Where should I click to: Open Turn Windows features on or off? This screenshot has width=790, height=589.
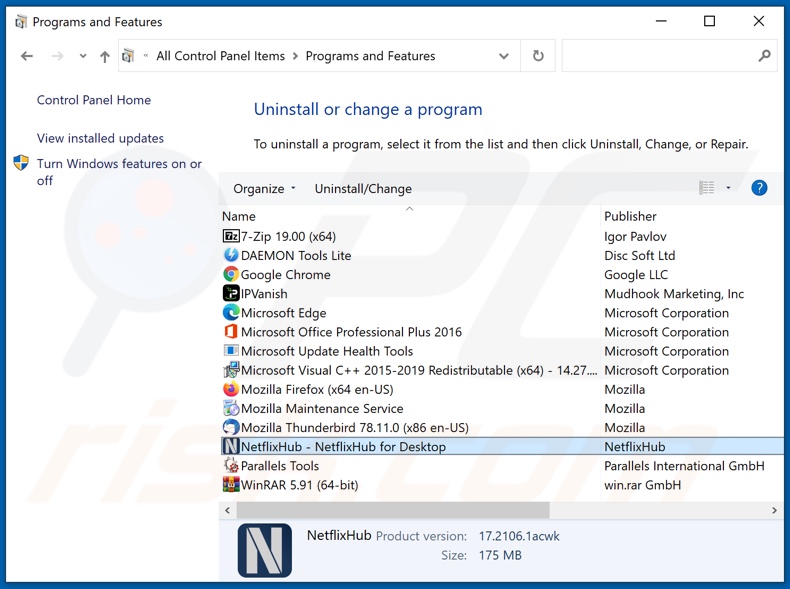point(119,172)
